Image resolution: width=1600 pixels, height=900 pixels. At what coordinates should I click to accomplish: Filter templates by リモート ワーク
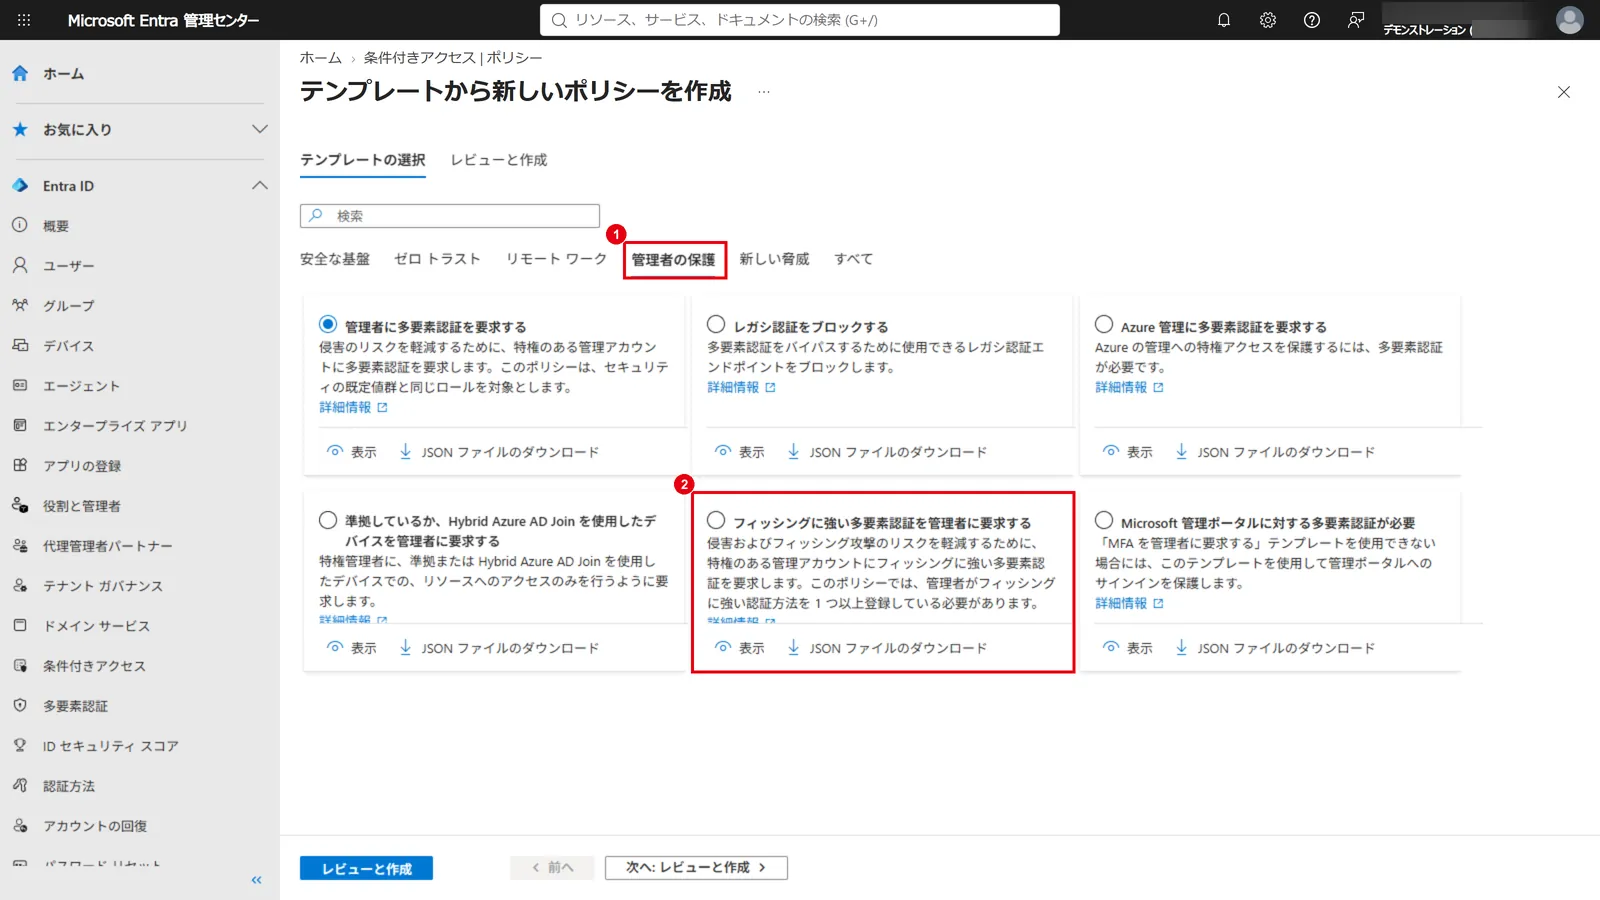pyautogui.click(x=556, y=259)
